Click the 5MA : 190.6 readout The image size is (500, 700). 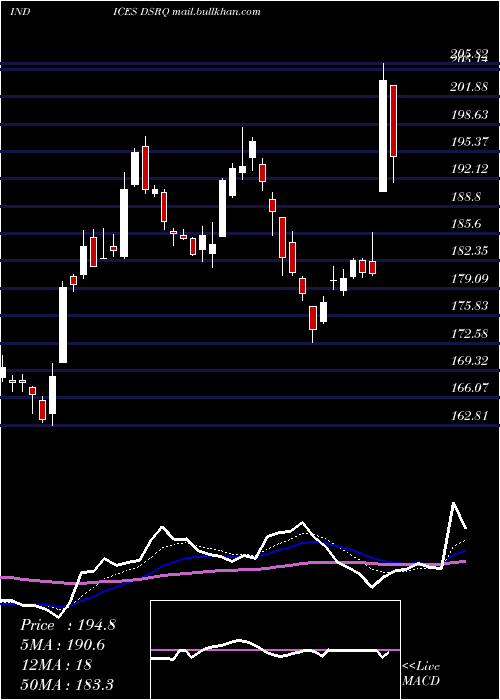(x=65, y=645)
